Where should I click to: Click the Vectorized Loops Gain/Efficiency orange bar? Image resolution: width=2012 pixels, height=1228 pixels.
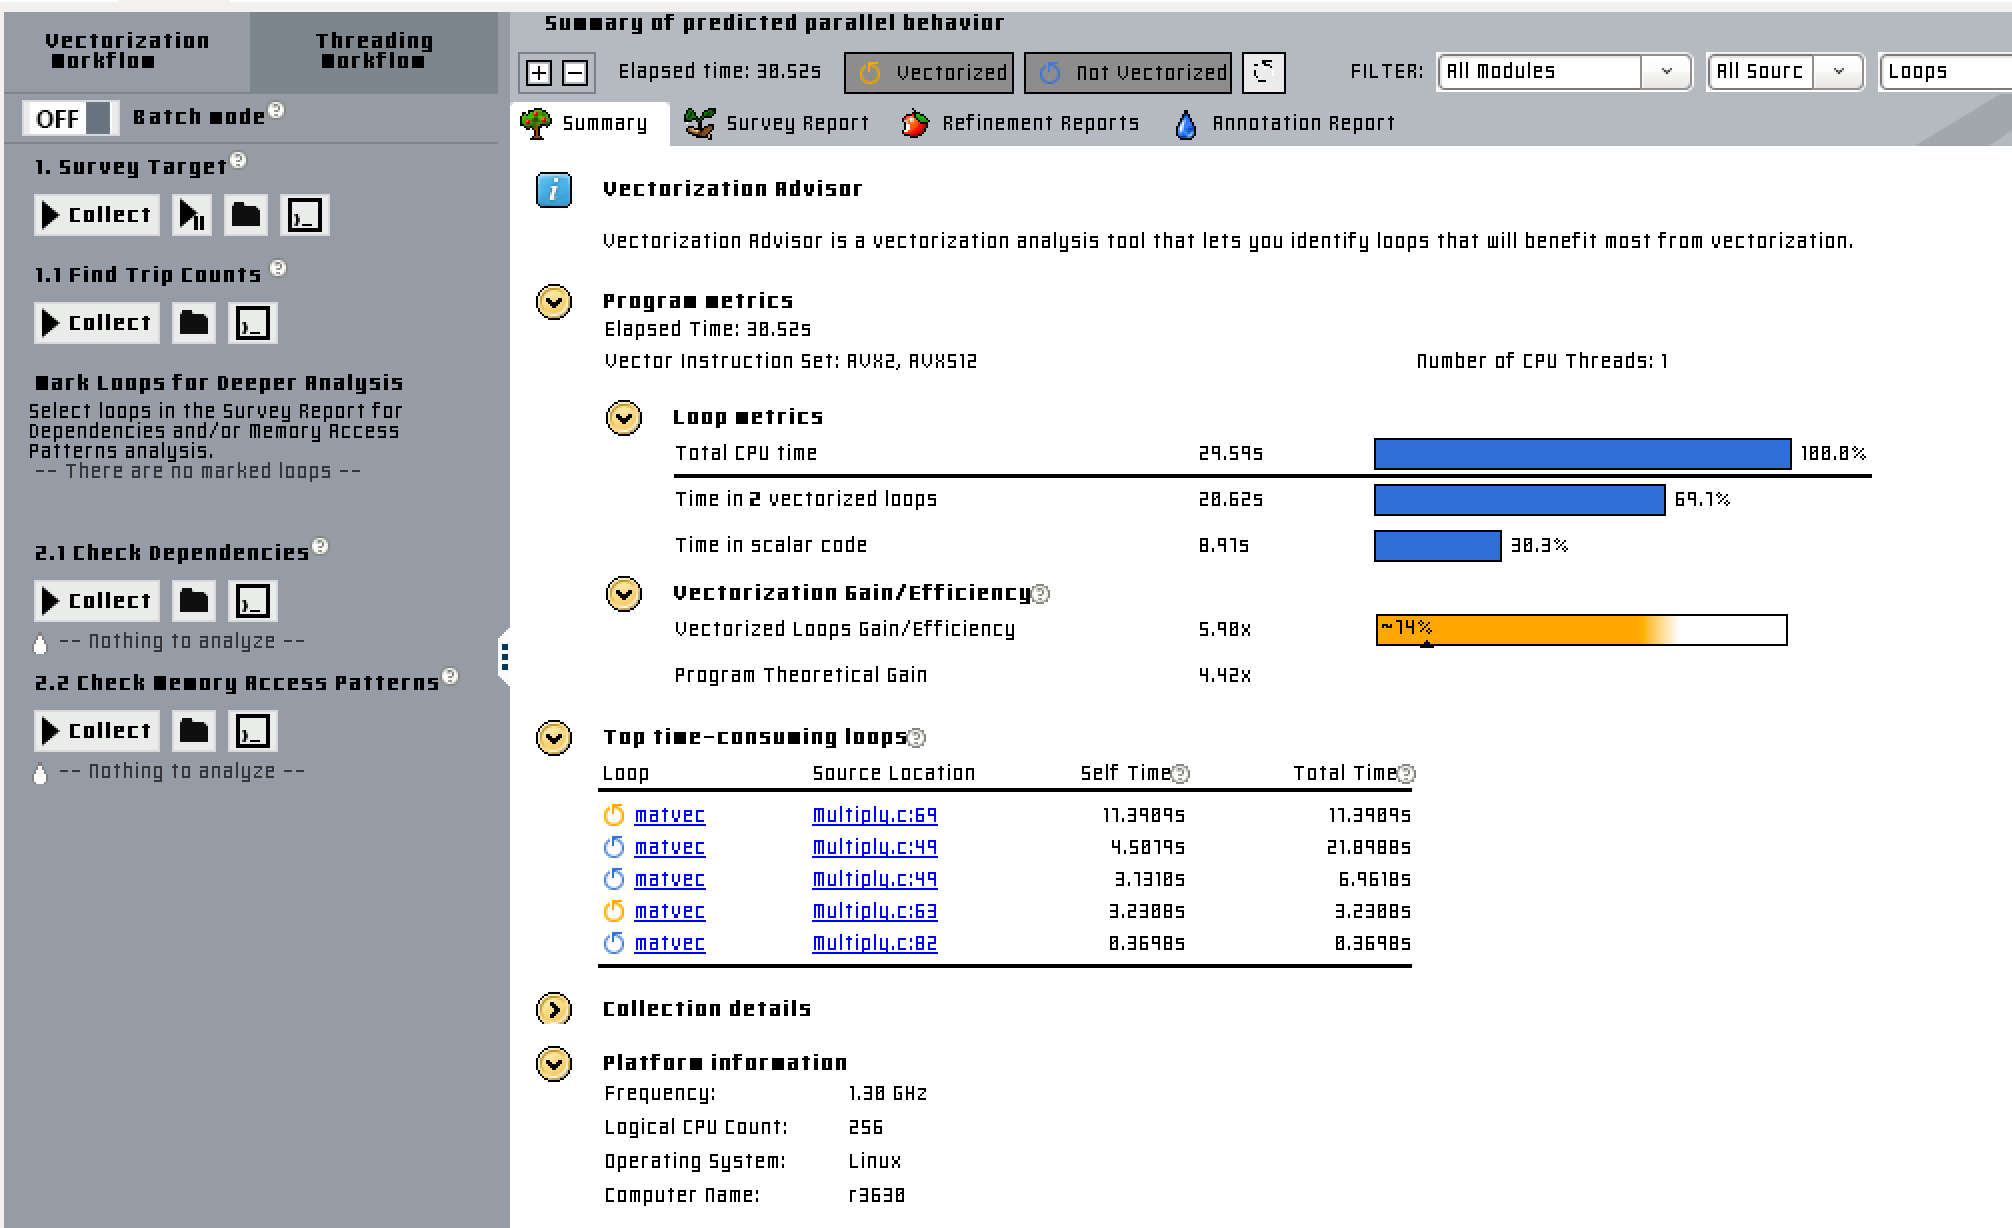tap(1580, 630)
